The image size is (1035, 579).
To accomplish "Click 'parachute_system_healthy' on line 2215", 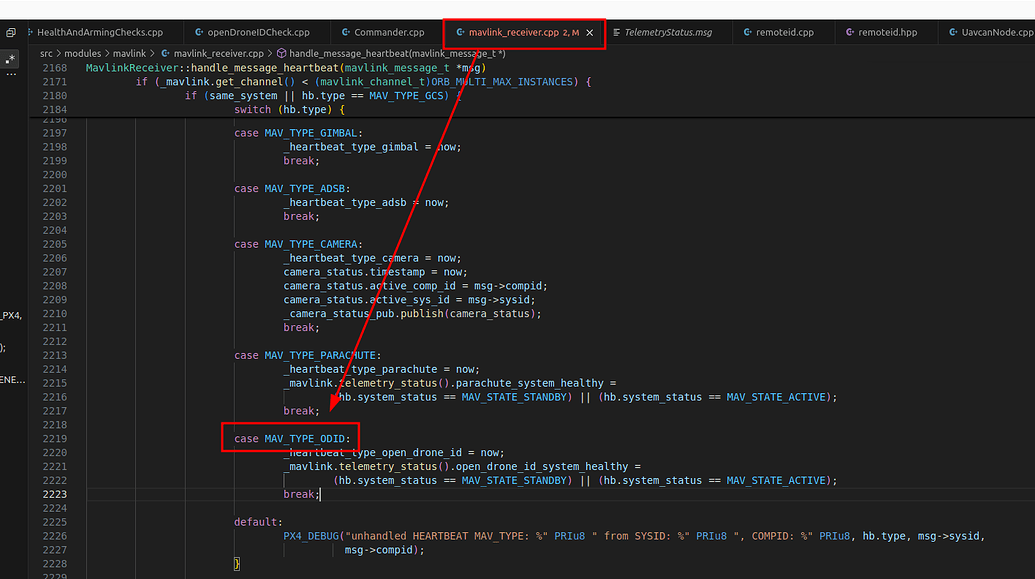I will 529,383.
